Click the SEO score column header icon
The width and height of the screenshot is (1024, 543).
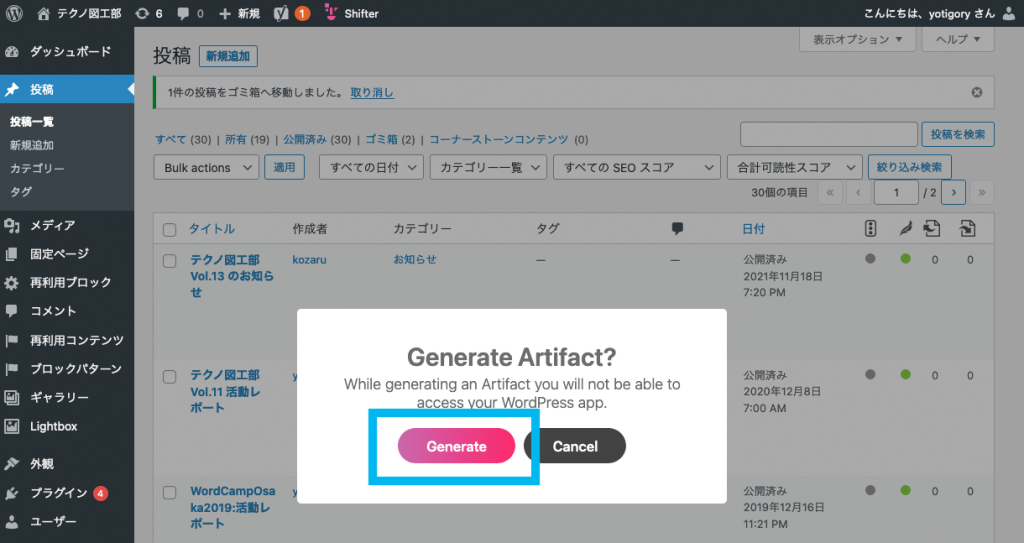(x=870, y=228)
